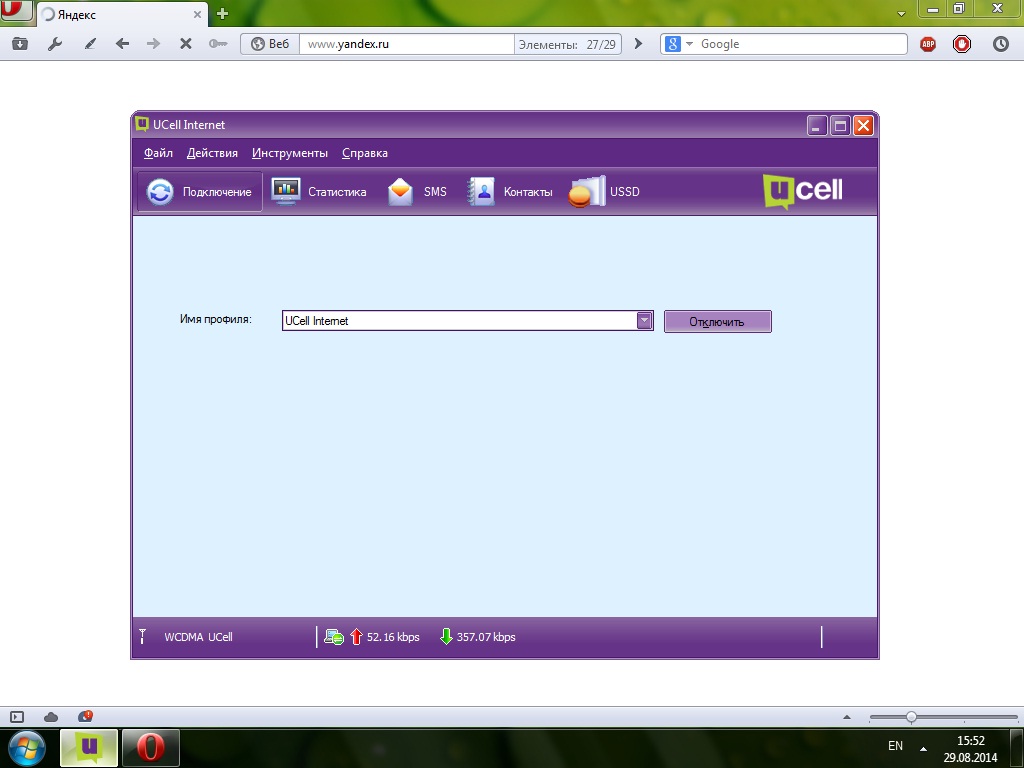Screen dimensions: 1024x768
Task: Open the USSD requests section
Action: [x=605, y=192]
